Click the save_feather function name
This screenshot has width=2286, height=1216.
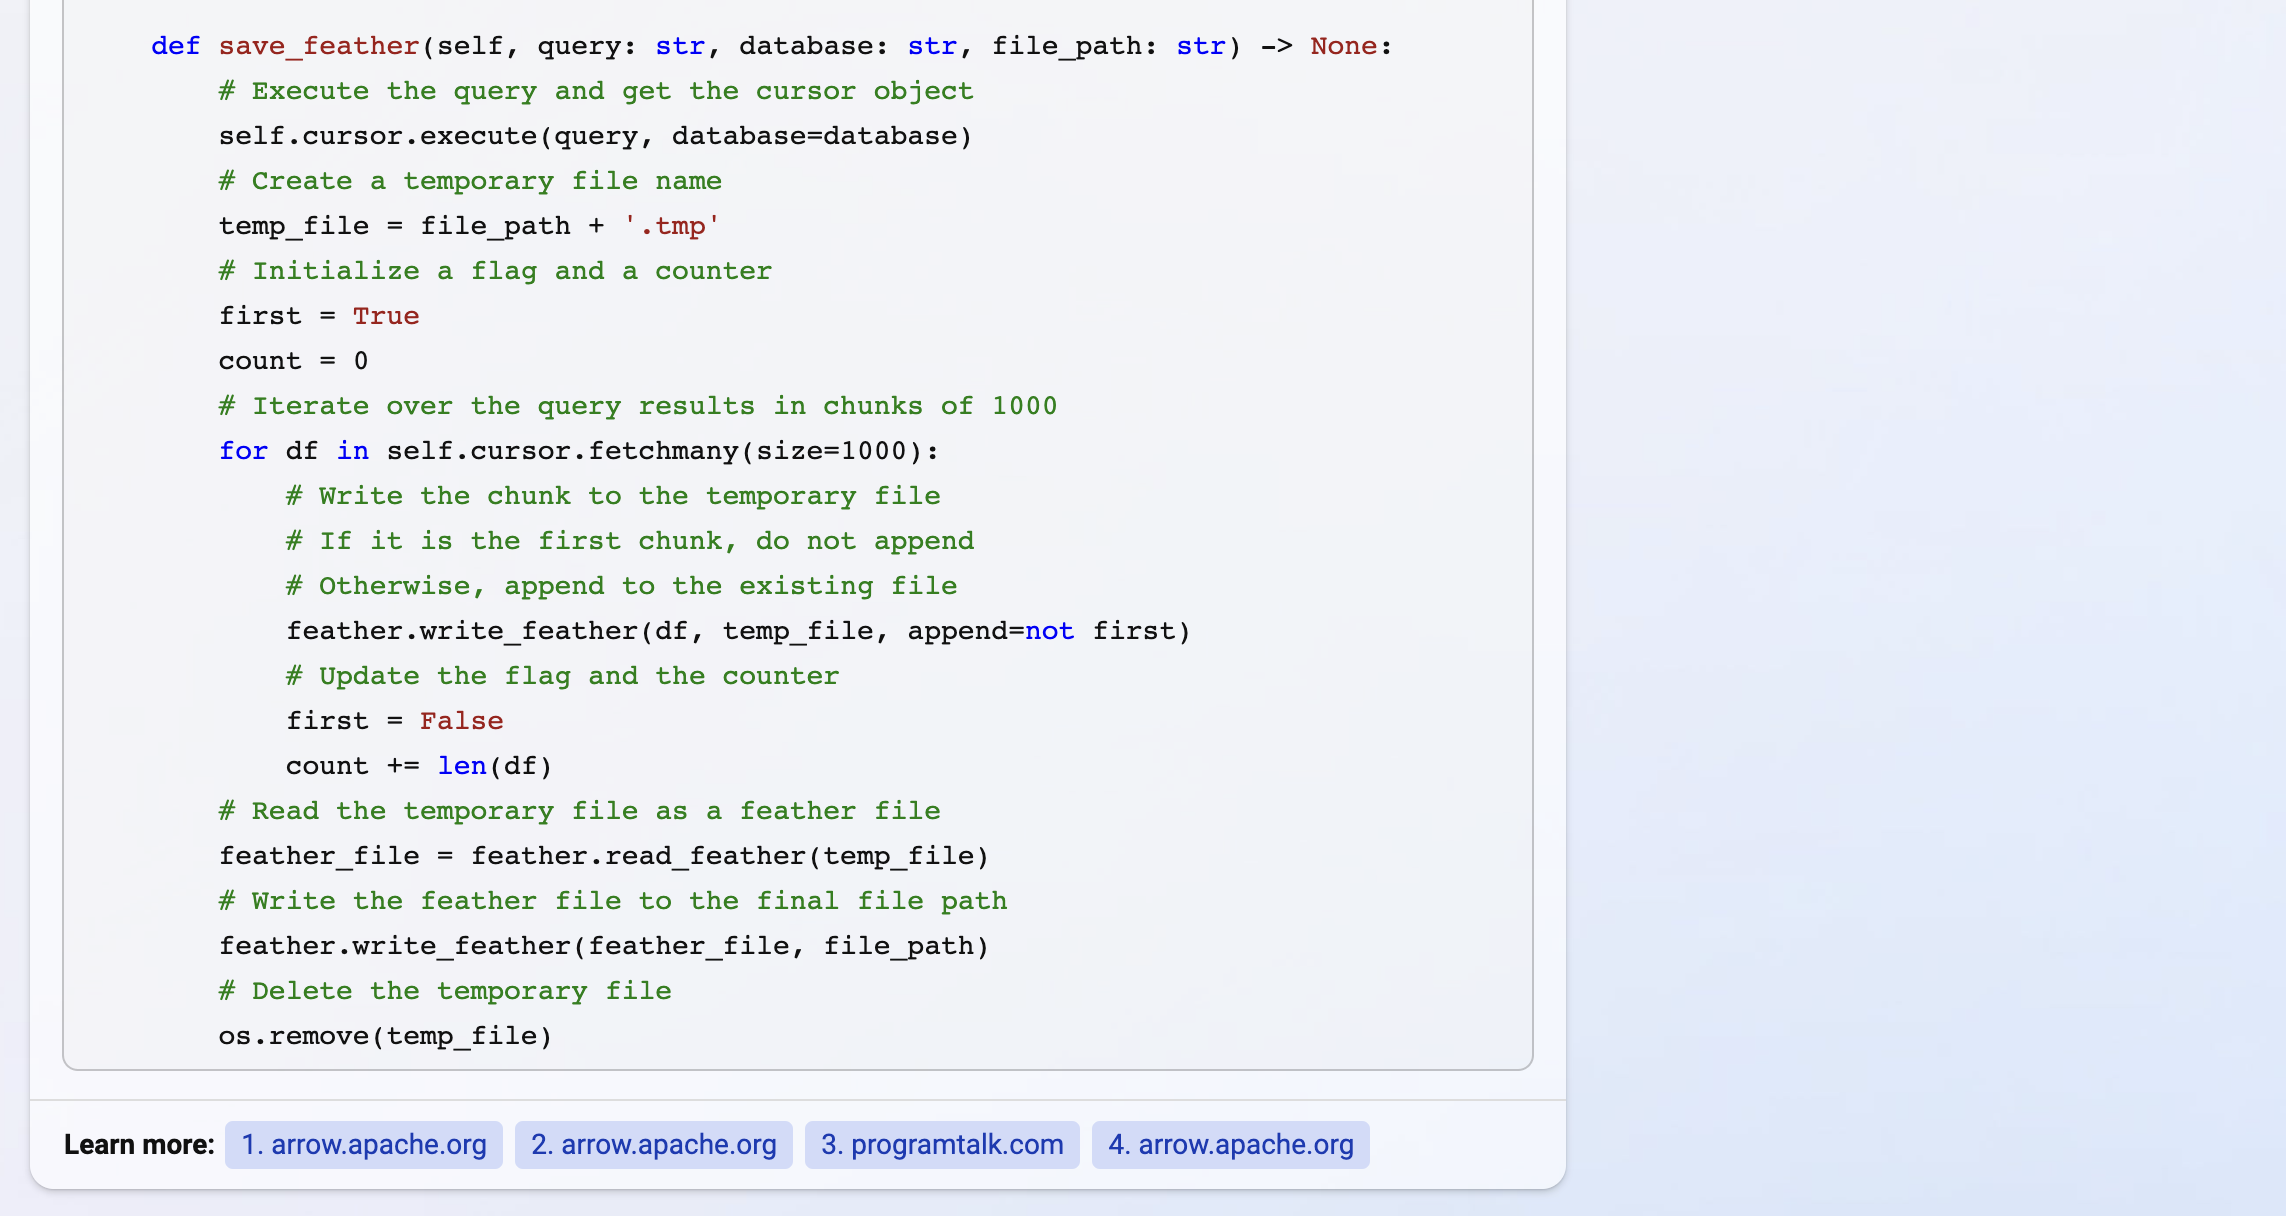(x=318, y=45)
